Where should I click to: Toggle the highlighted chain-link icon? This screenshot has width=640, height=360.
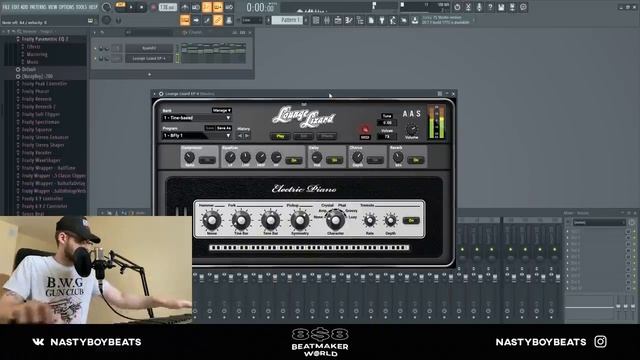(x=218, y=20)
